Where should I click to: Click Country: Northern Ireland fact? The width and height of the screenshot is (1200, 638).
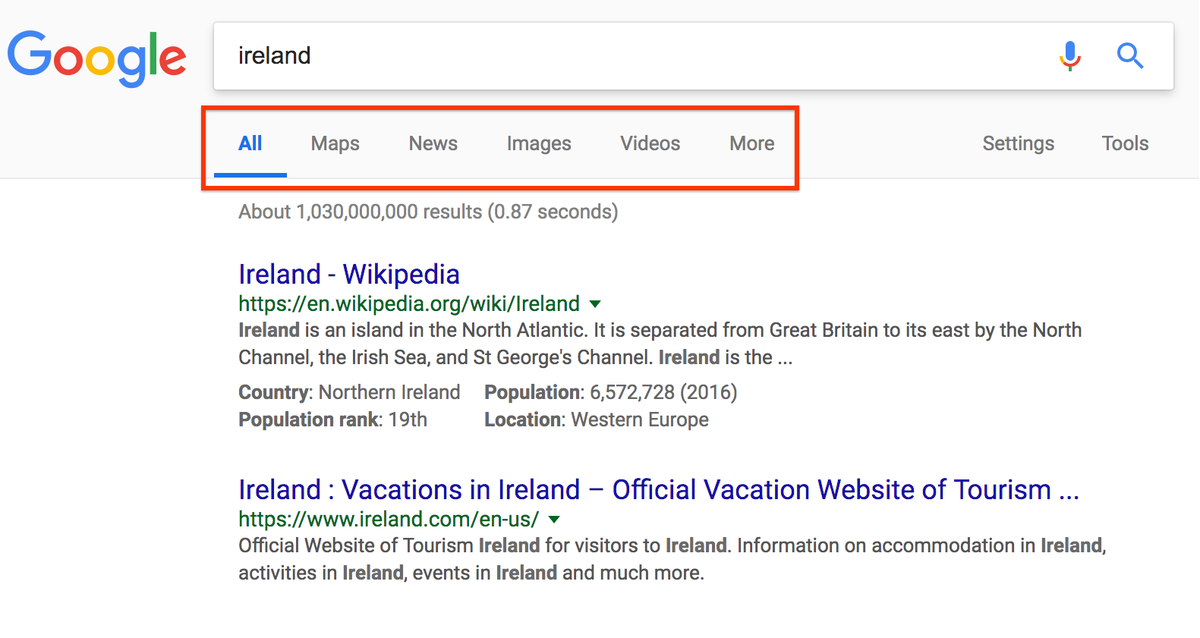coord(349,392)
